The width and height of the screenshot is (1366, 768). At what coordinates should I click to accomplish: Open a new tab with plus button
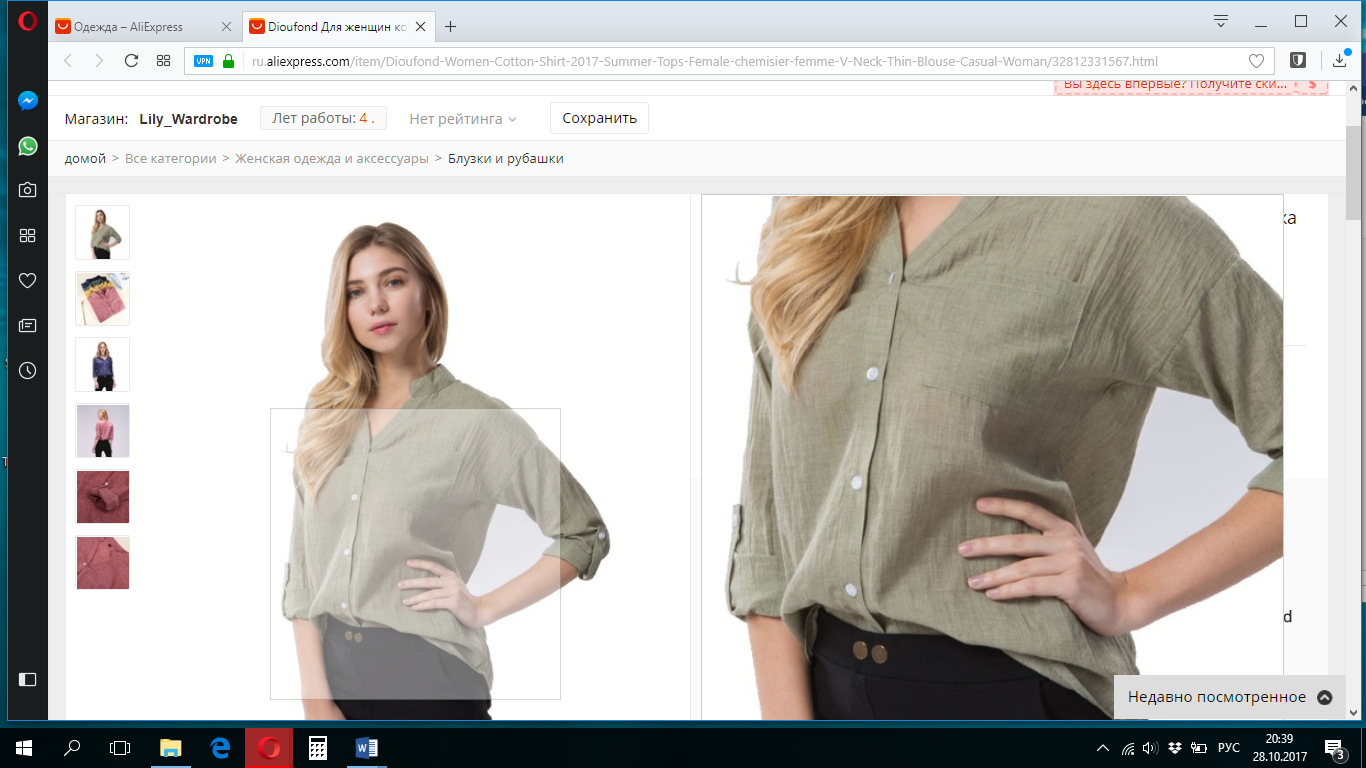coord(451,27)
